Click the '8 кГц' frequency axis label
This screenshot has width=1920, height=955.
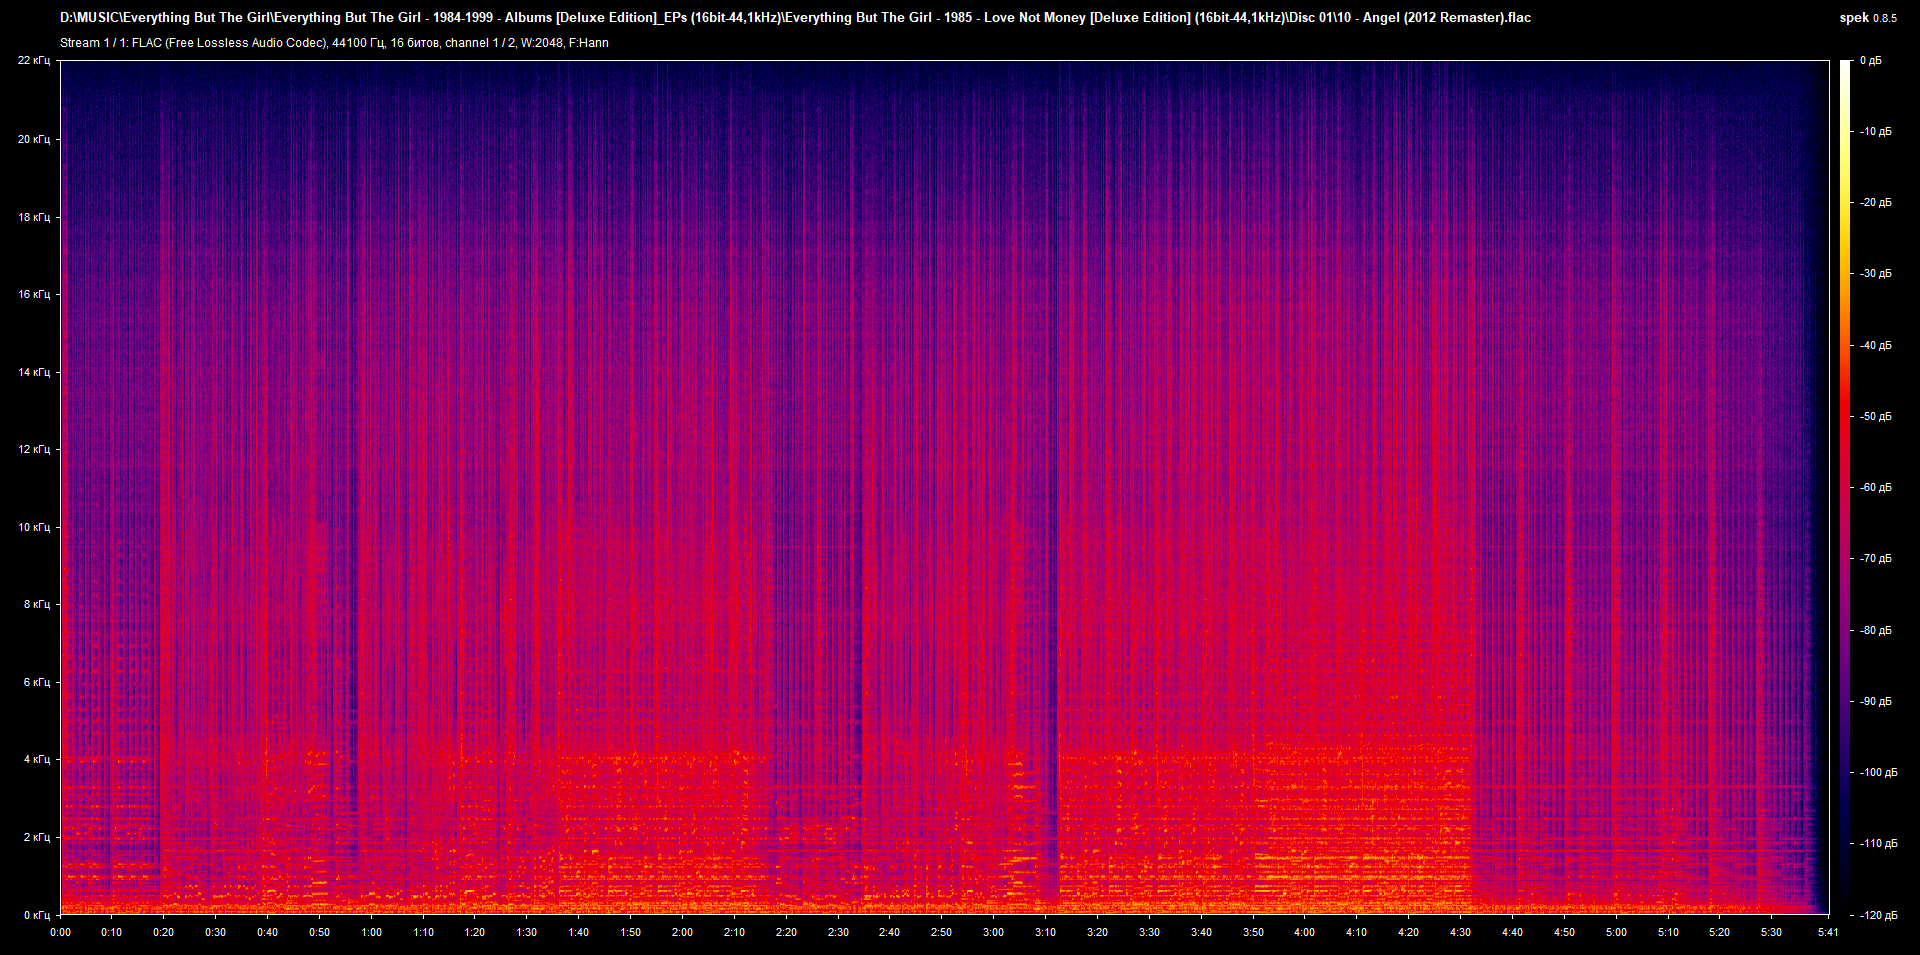[x=37, y=604]
